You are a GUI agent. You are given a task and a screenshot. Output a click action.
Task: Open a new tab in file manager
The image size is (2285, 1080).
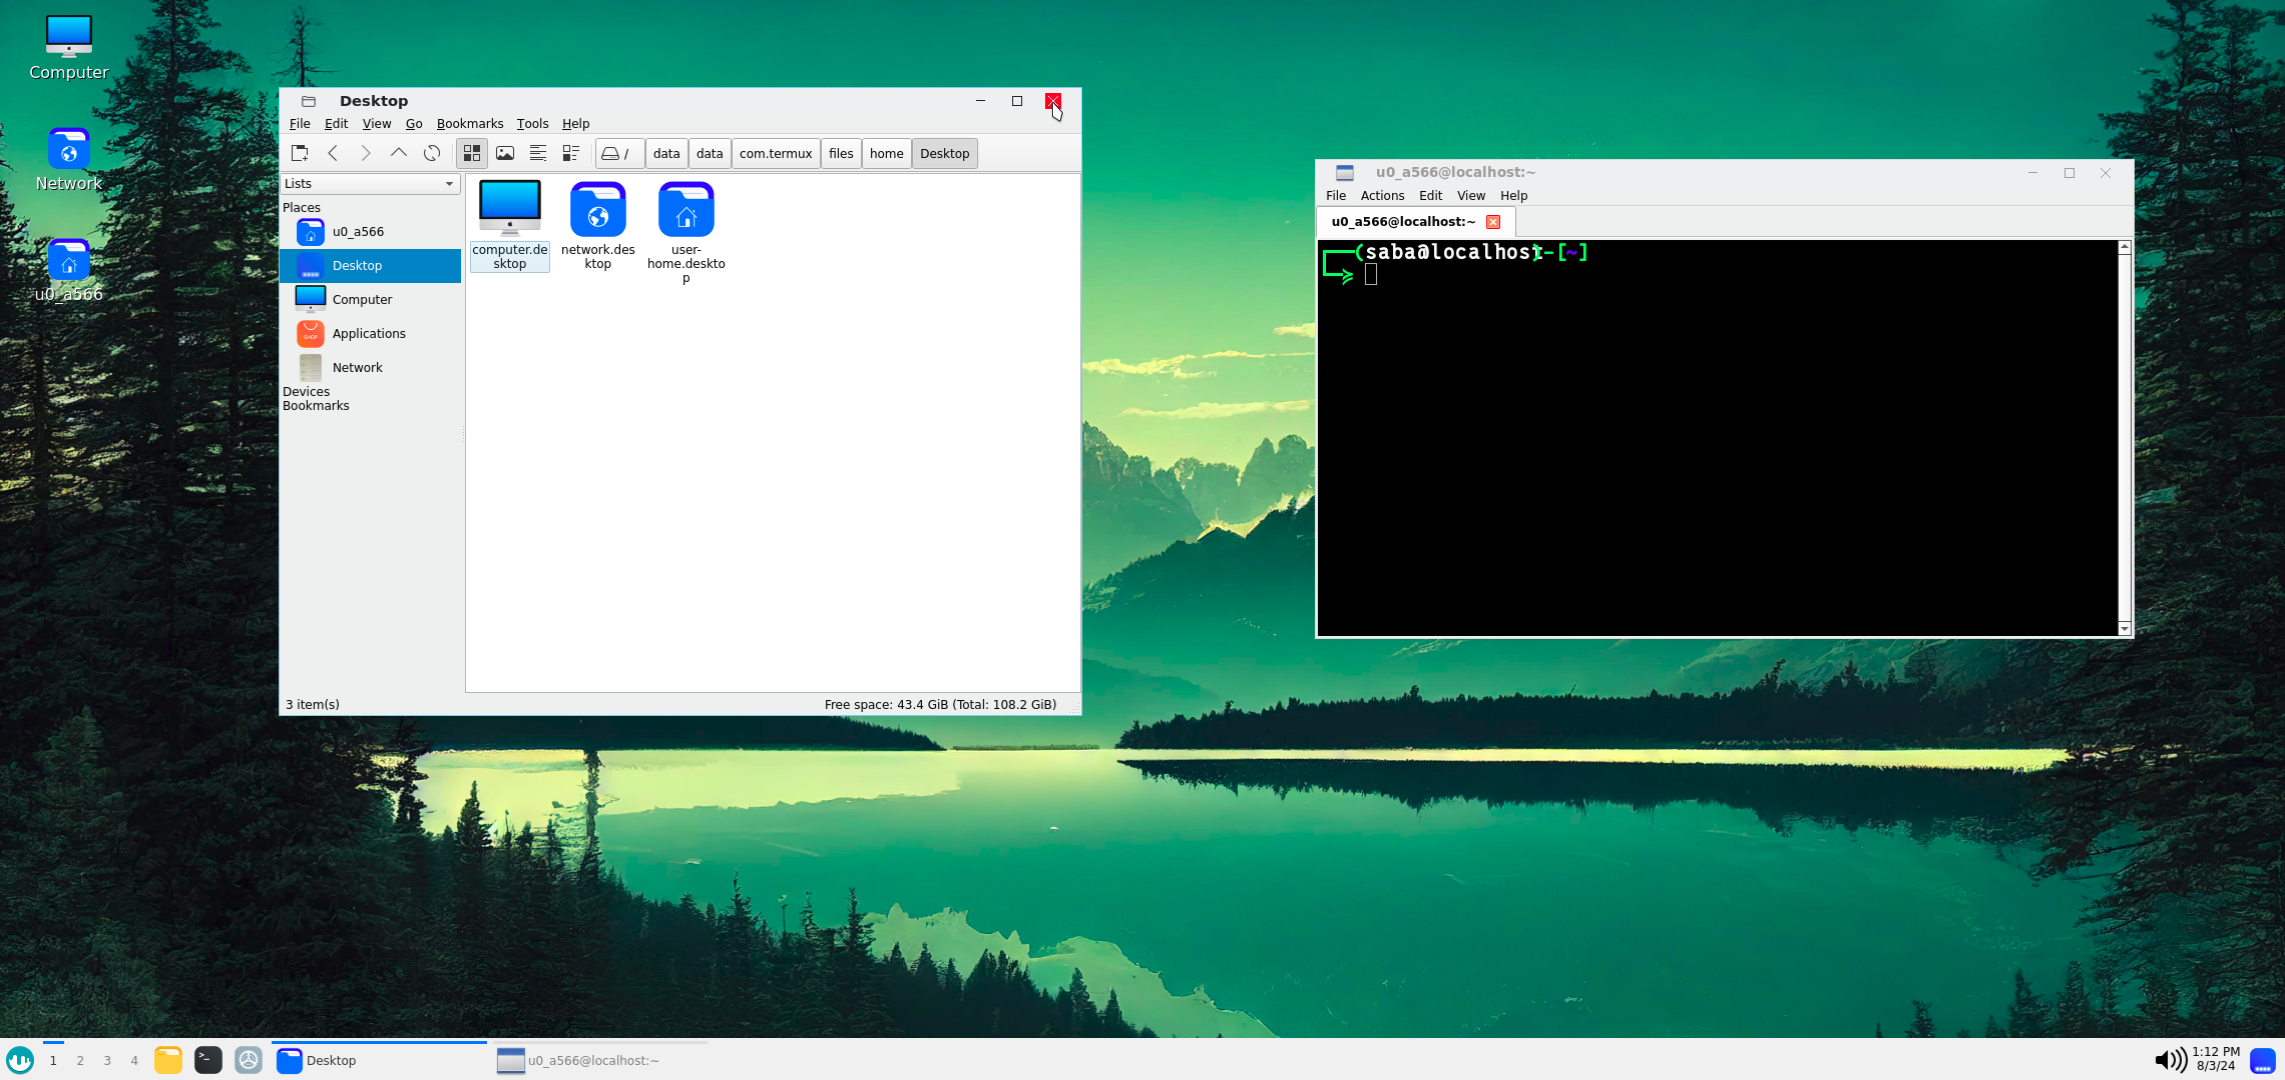[x=299, y=153]
